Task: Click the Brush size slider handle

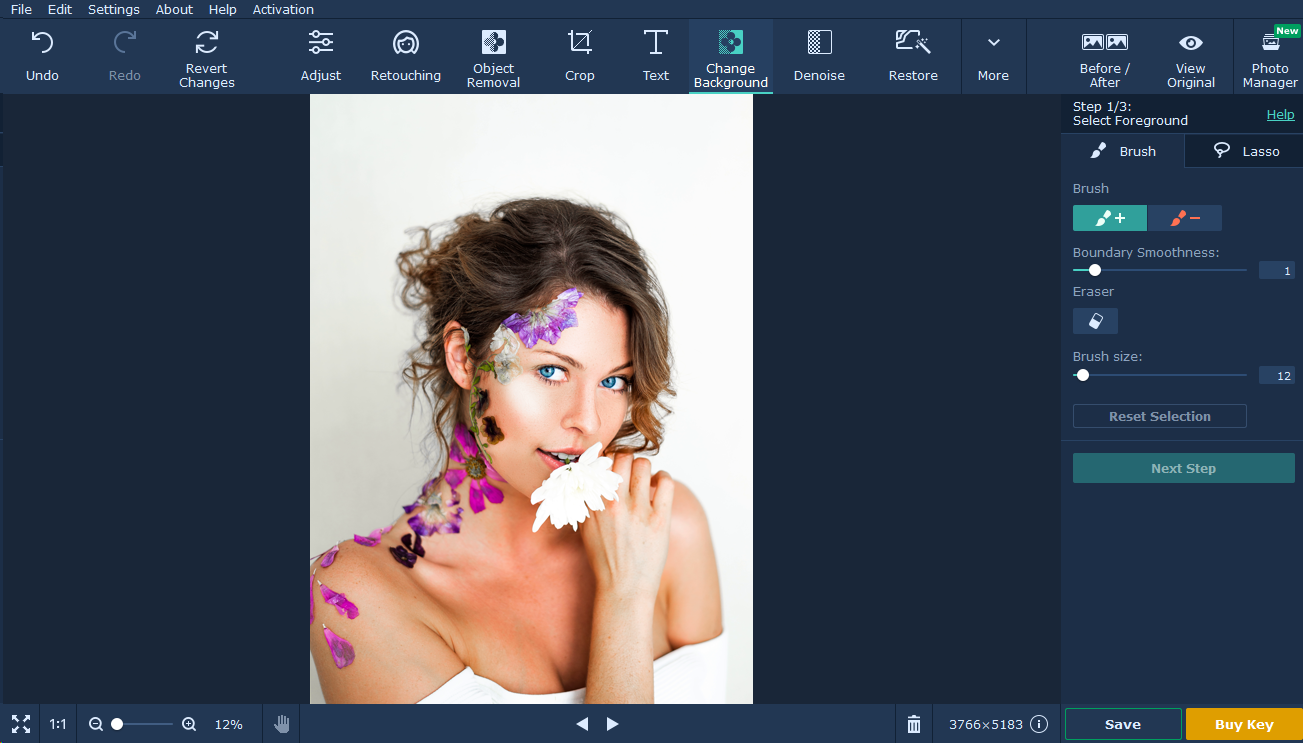Action: point(1083,376)
